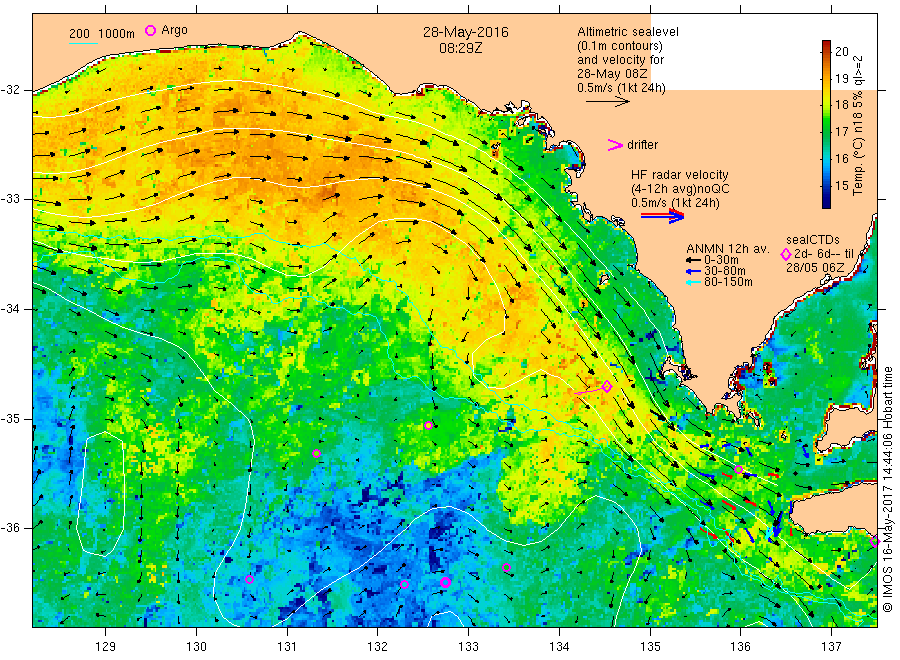Click the '80-150m' depth label
The image size is (900, 660).
click(728, 282)
